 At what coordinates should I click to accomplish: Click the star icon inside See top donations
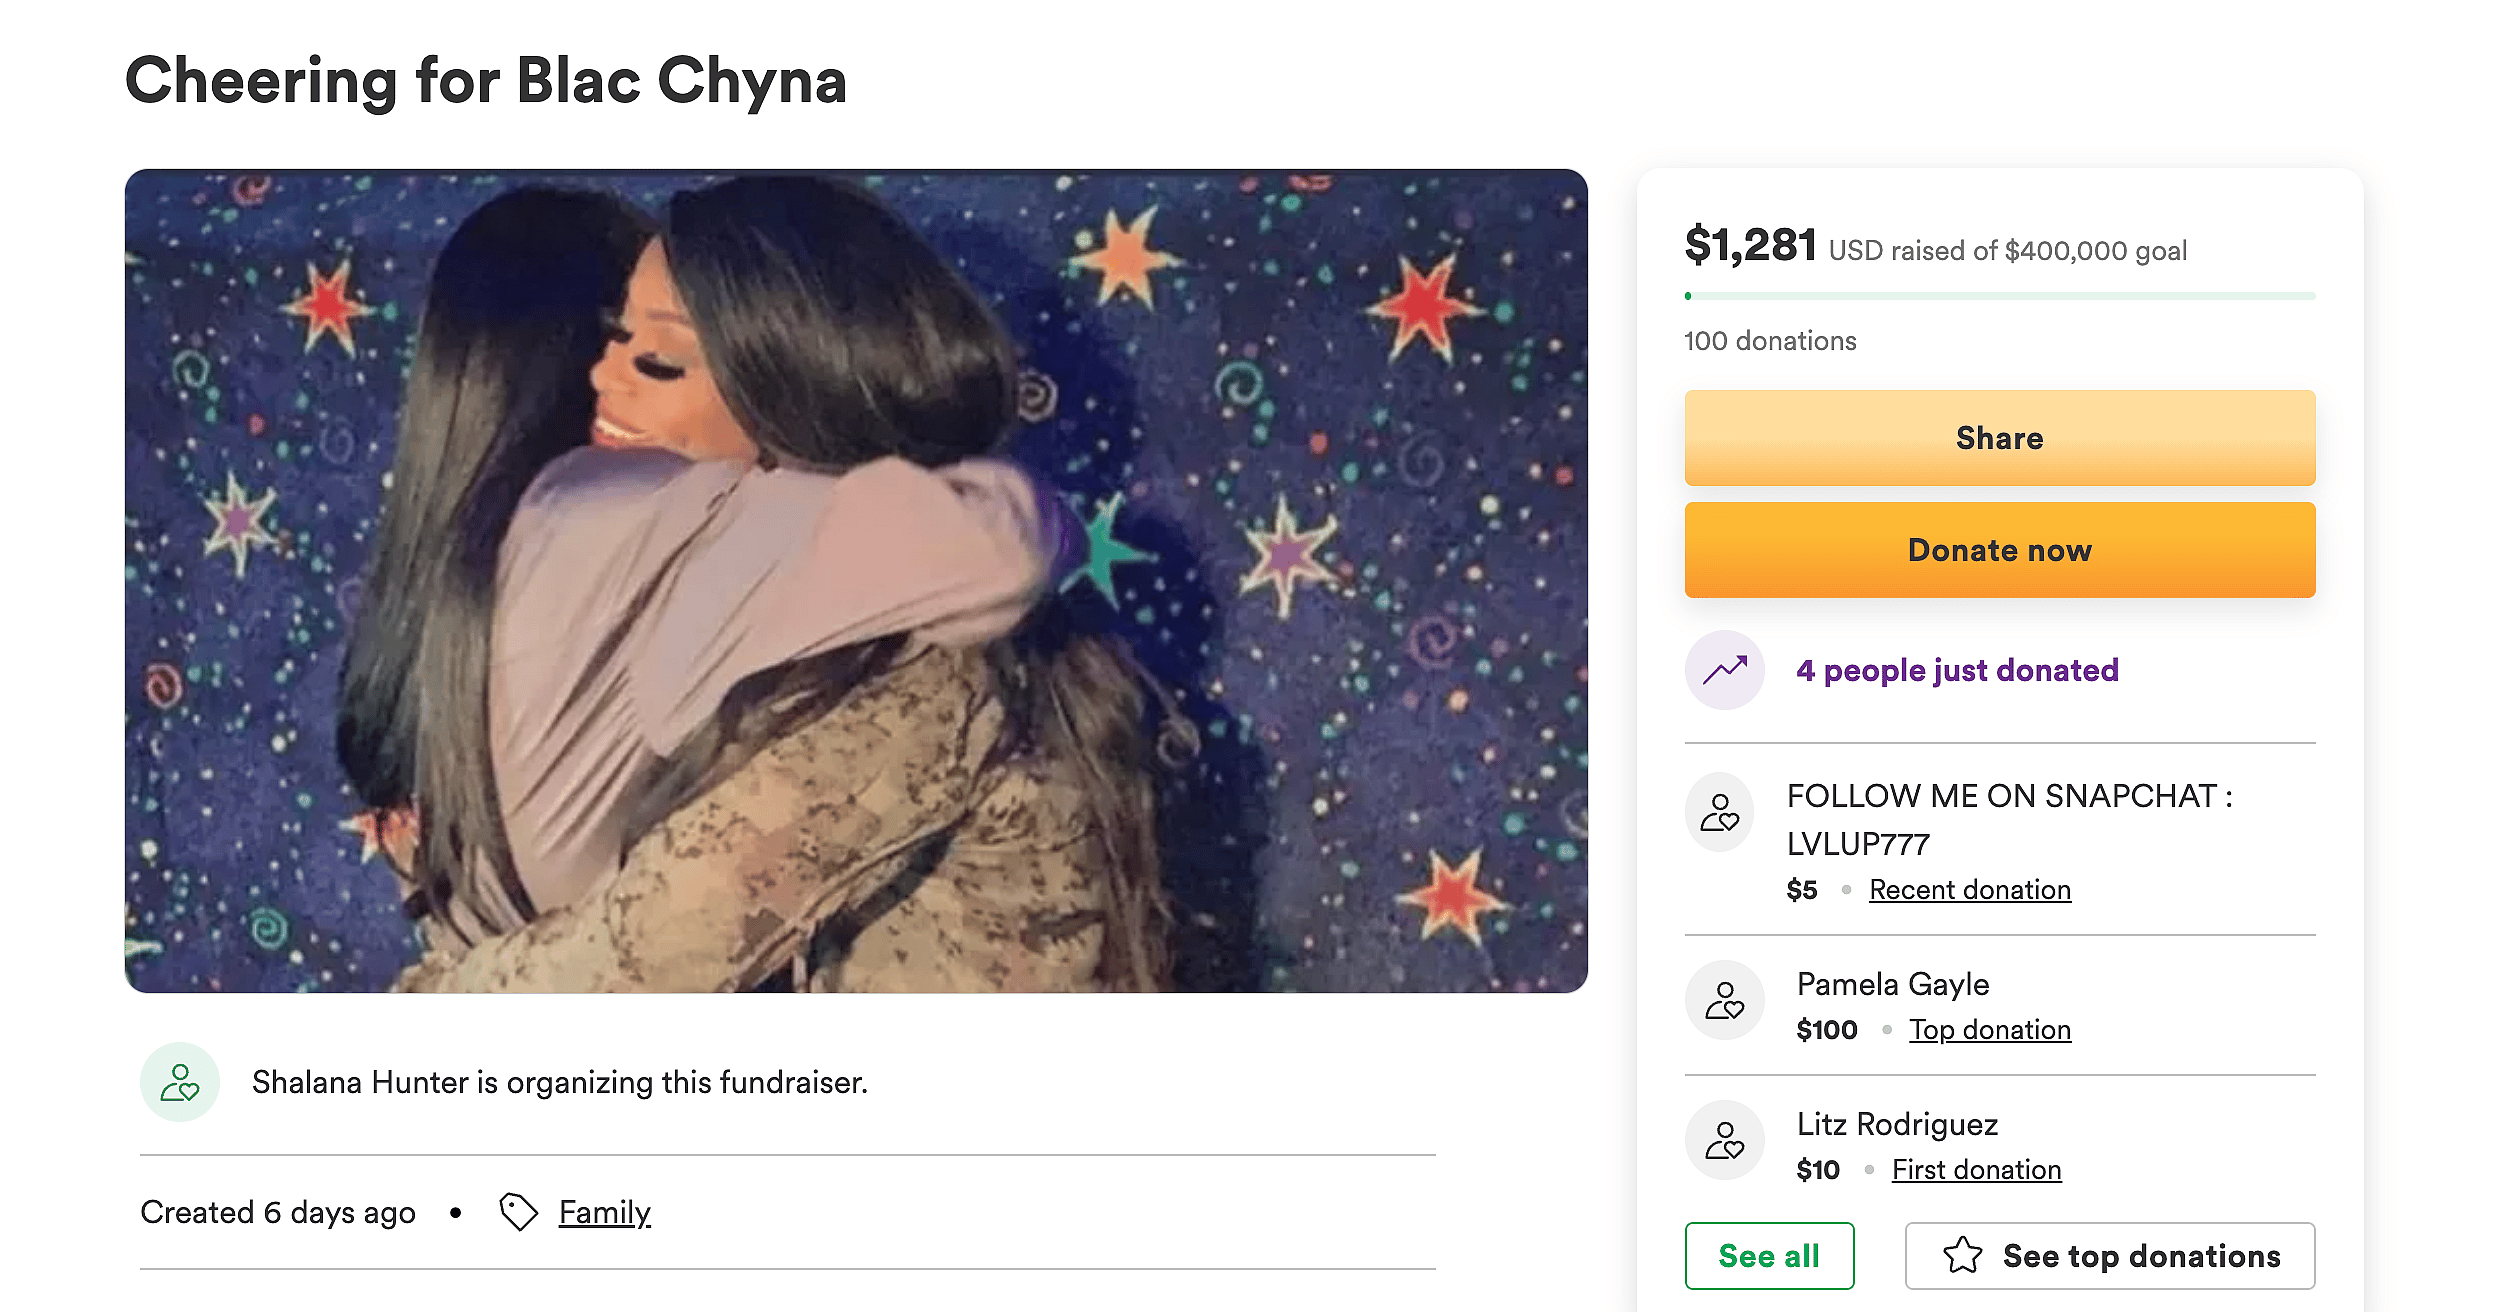point(1962,1255)
